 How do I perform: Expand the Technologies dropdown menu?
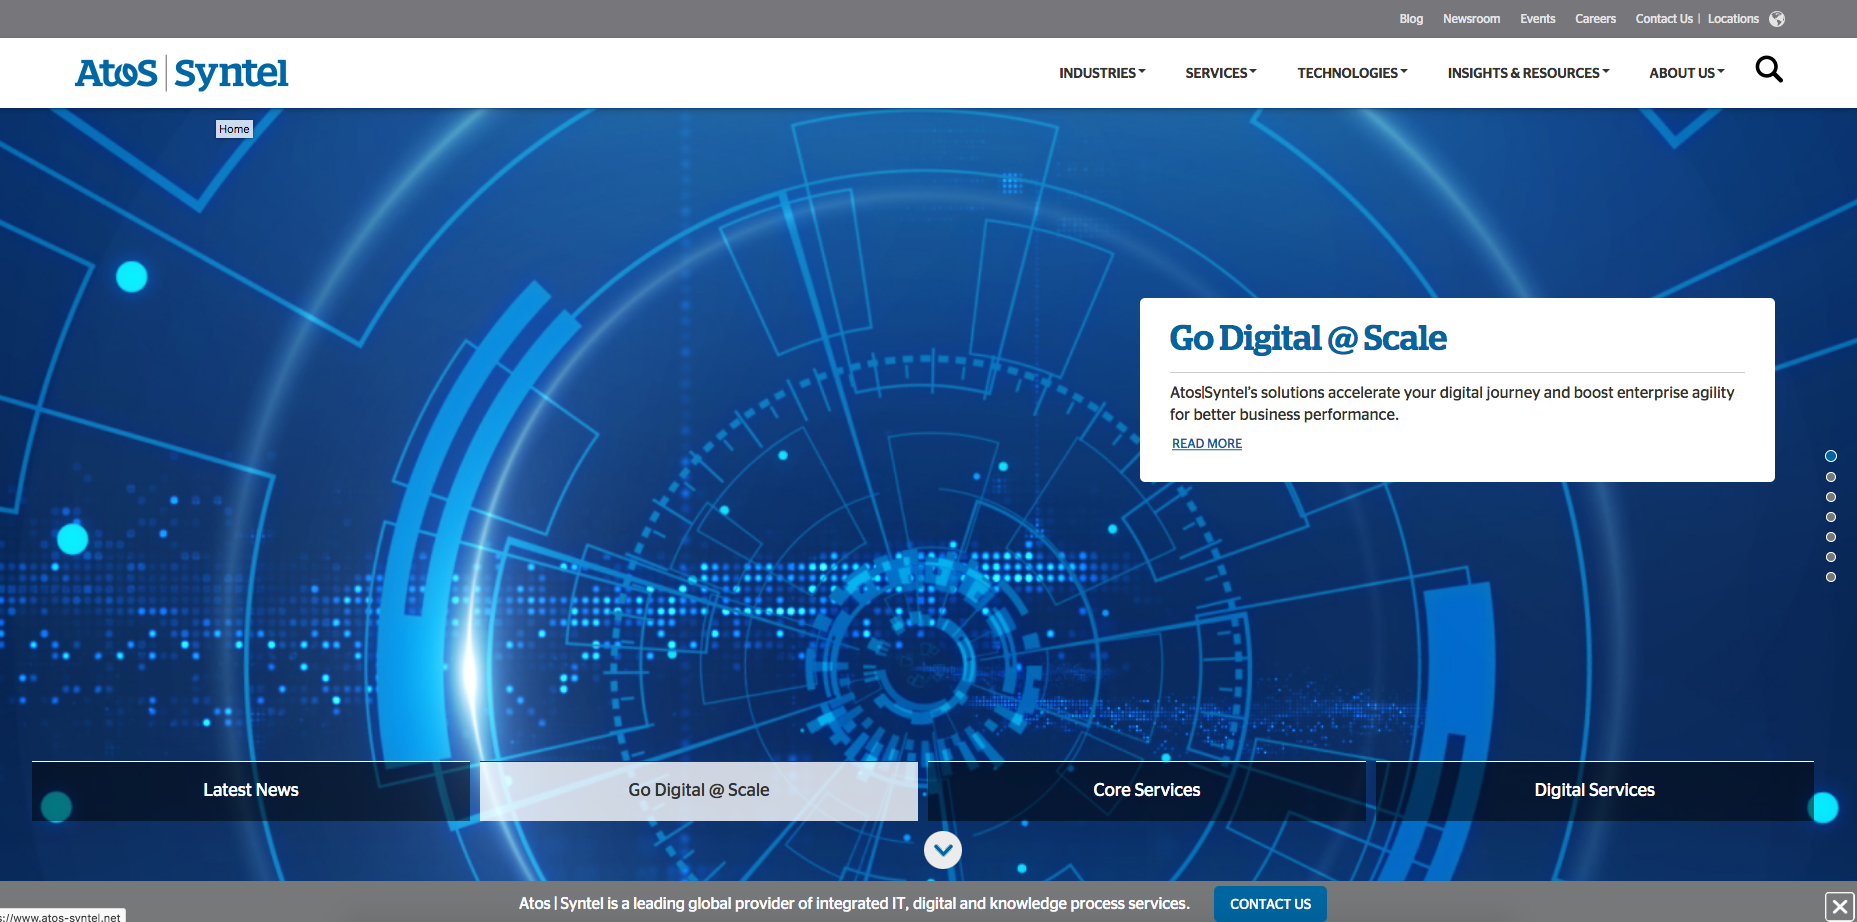(1352, 73)
